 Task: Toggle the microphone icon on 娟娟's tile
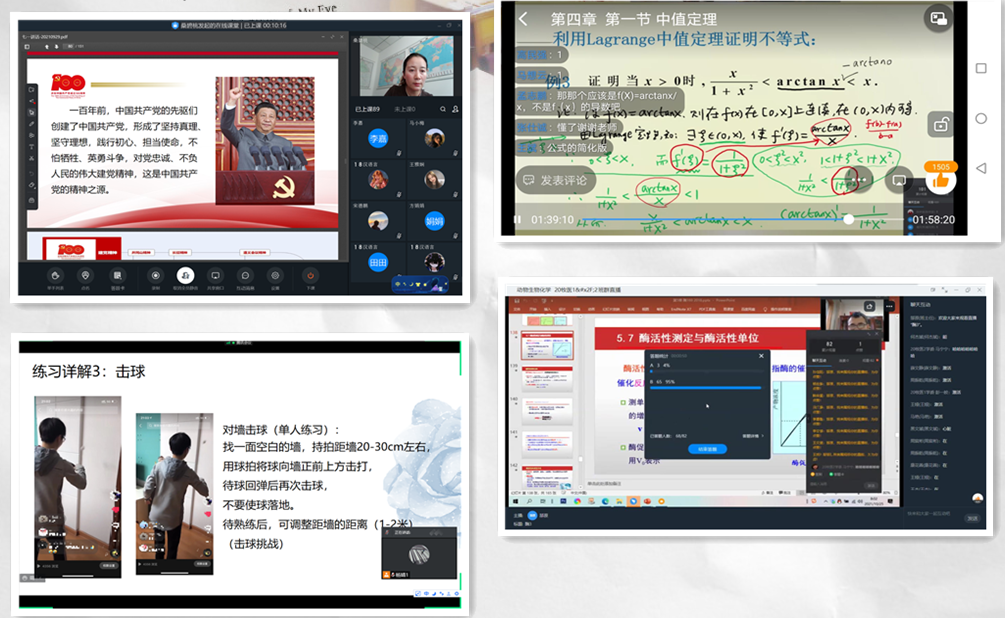[455, 236]
